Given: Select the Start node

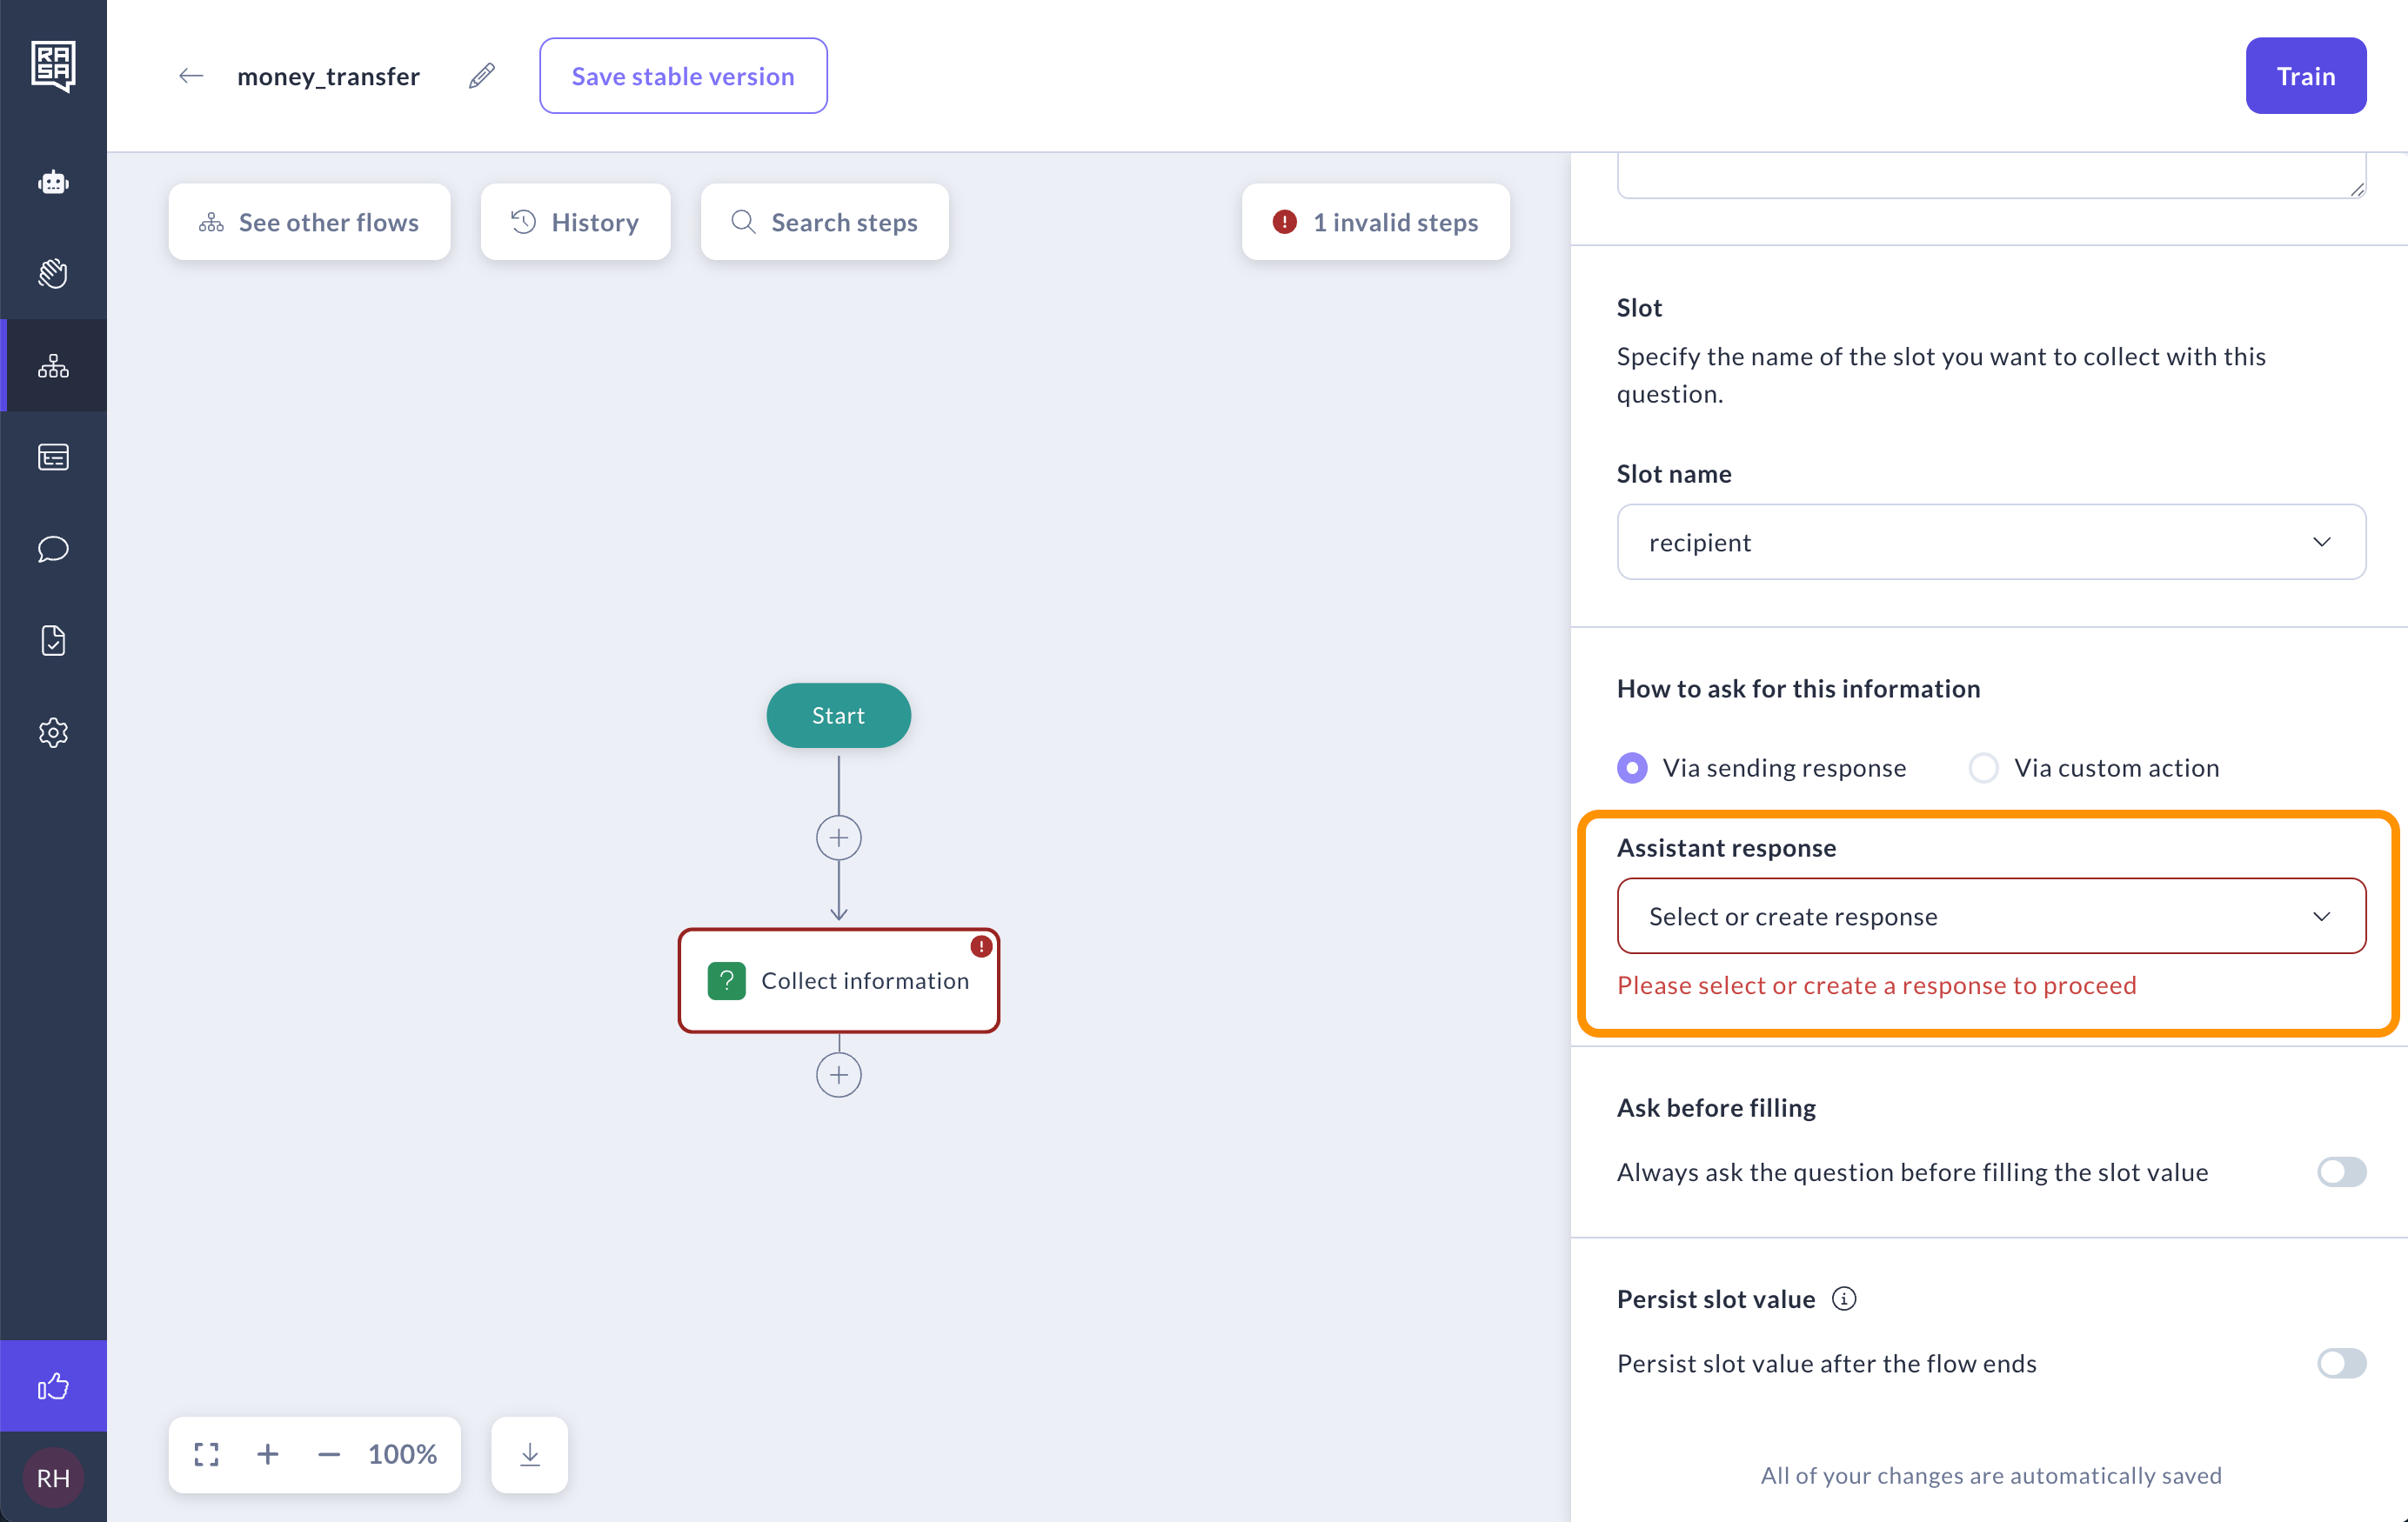Looking at the screenshot, I should [839, 716].
